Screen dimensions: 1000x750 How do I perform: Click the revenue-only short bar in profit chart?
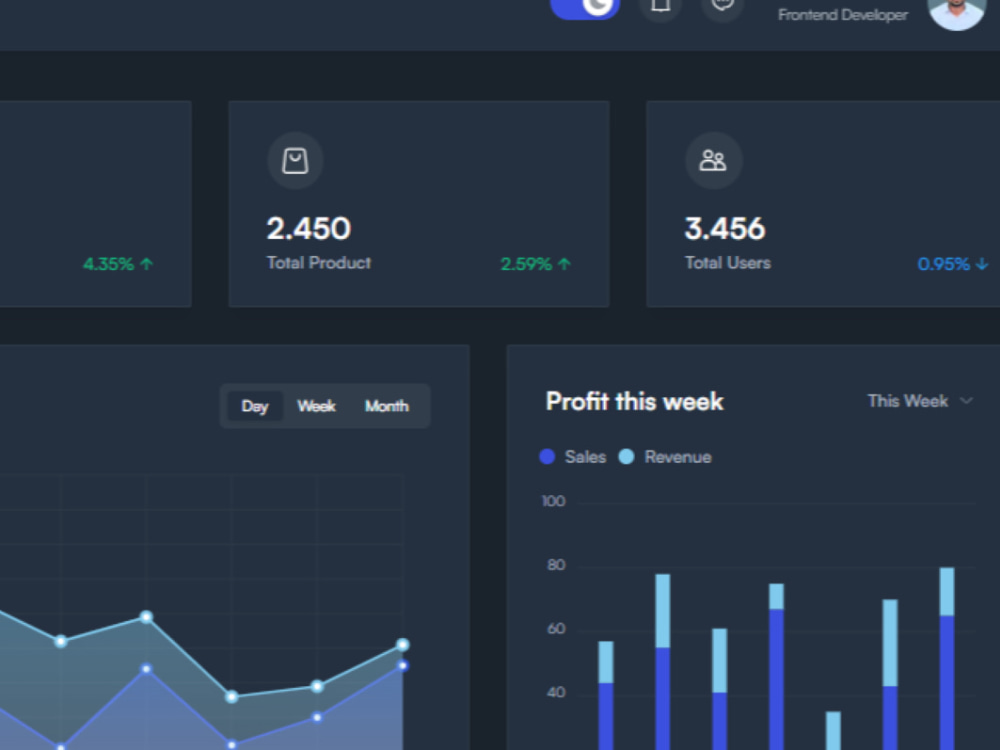[x=833, y=731]
